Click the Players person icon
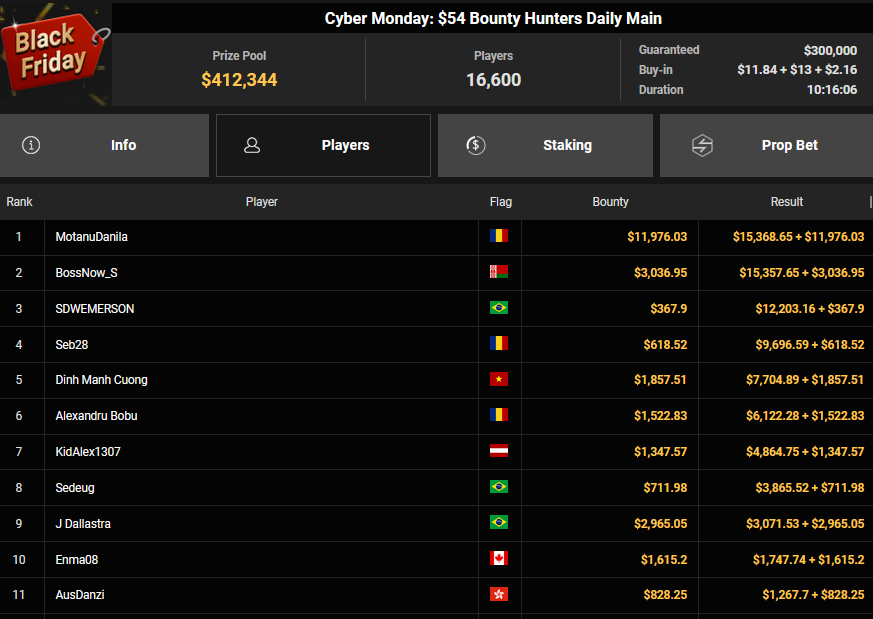 tap(252, 145)
